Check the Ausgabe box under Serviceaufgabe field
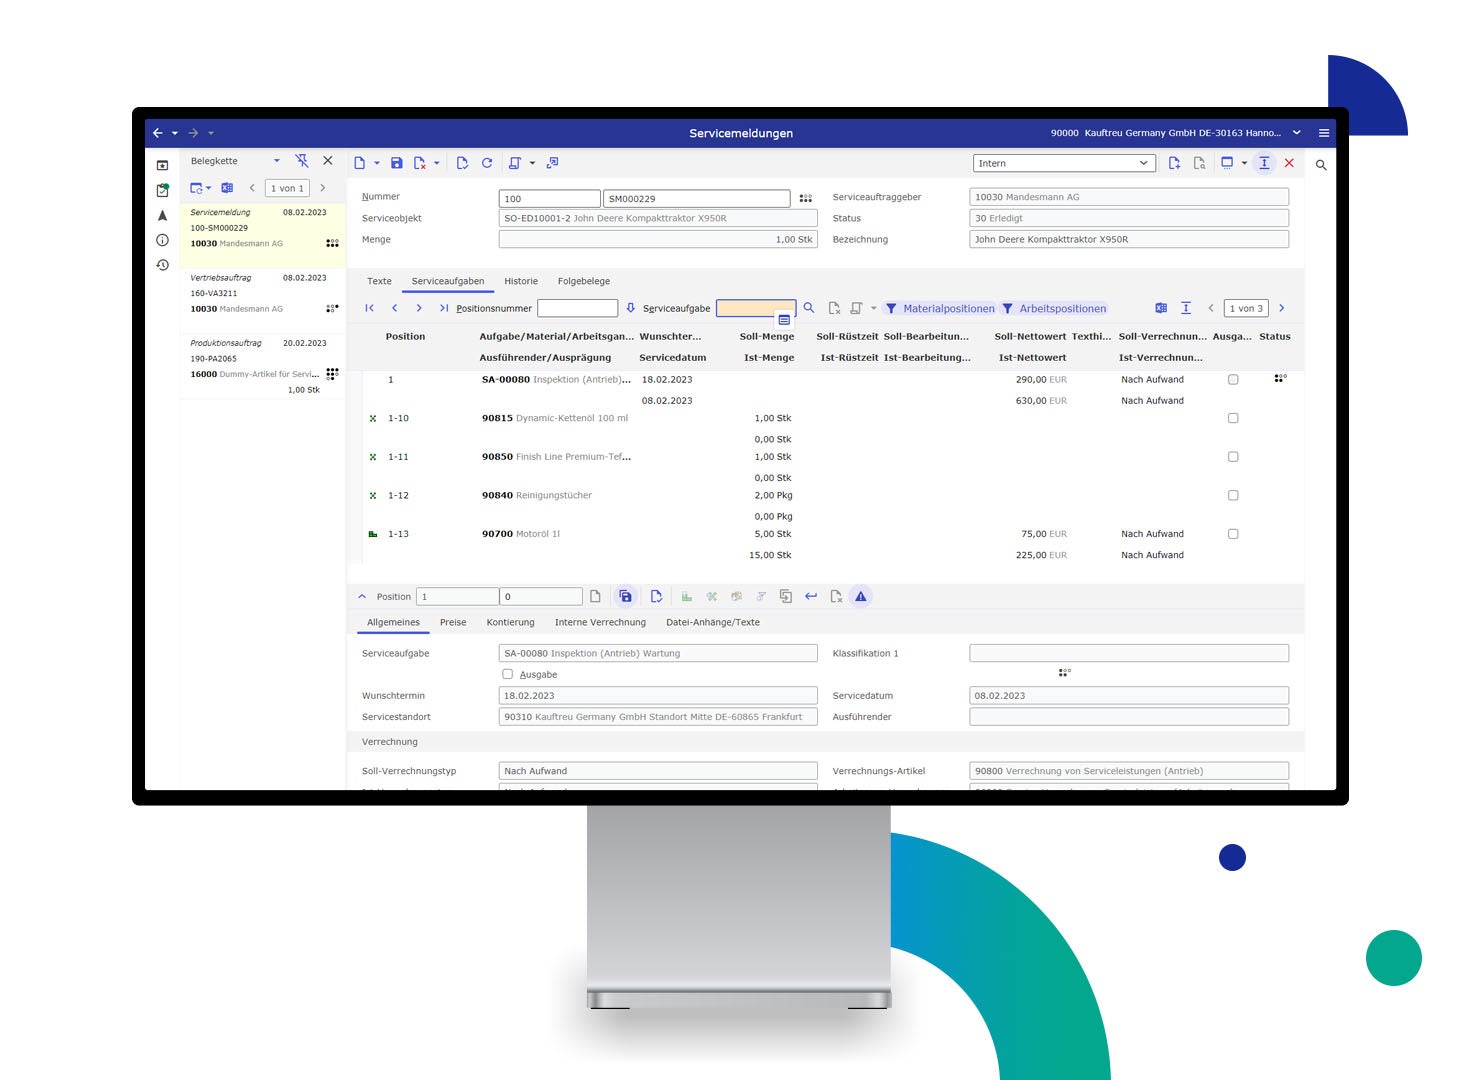 pyautogui.click(x=508, y=674)
